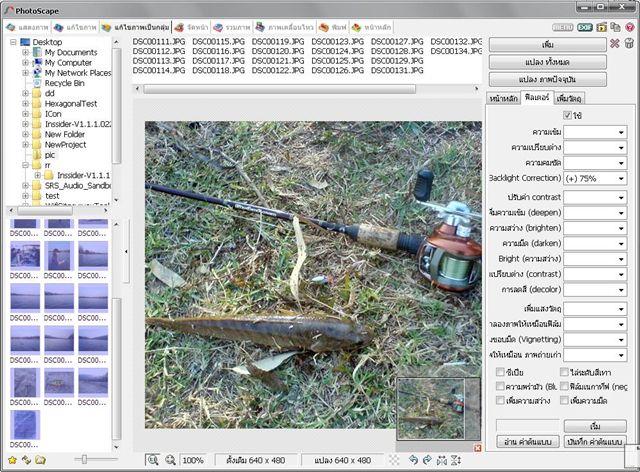The height and width of the screenshot is (472, 640).
Task: Click the star favorites icon at bottom left
Action: pos(12,460)
